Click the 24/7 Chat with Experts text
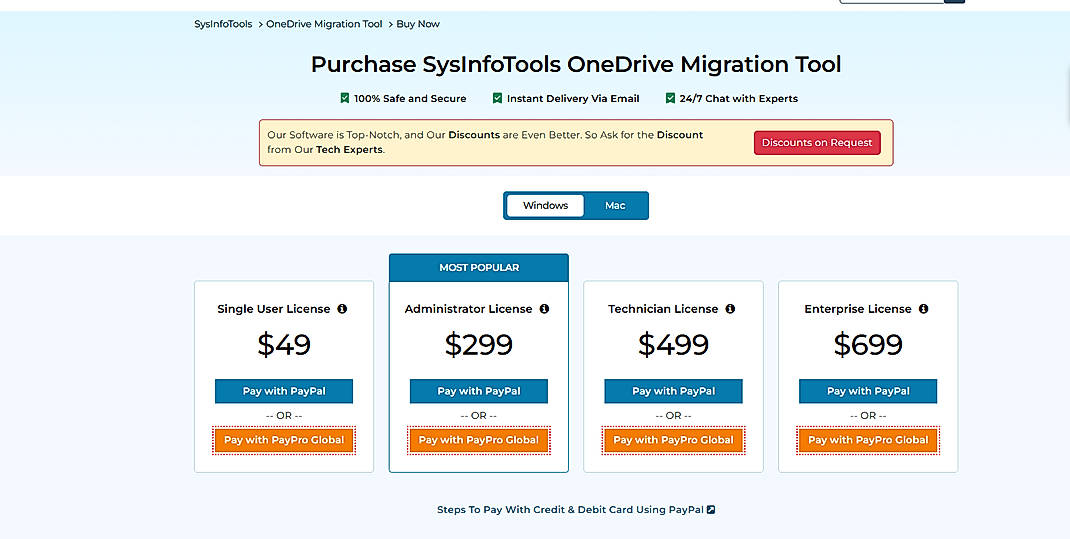The height and width of the screenshot is (539, 1070). coord(738,98)
